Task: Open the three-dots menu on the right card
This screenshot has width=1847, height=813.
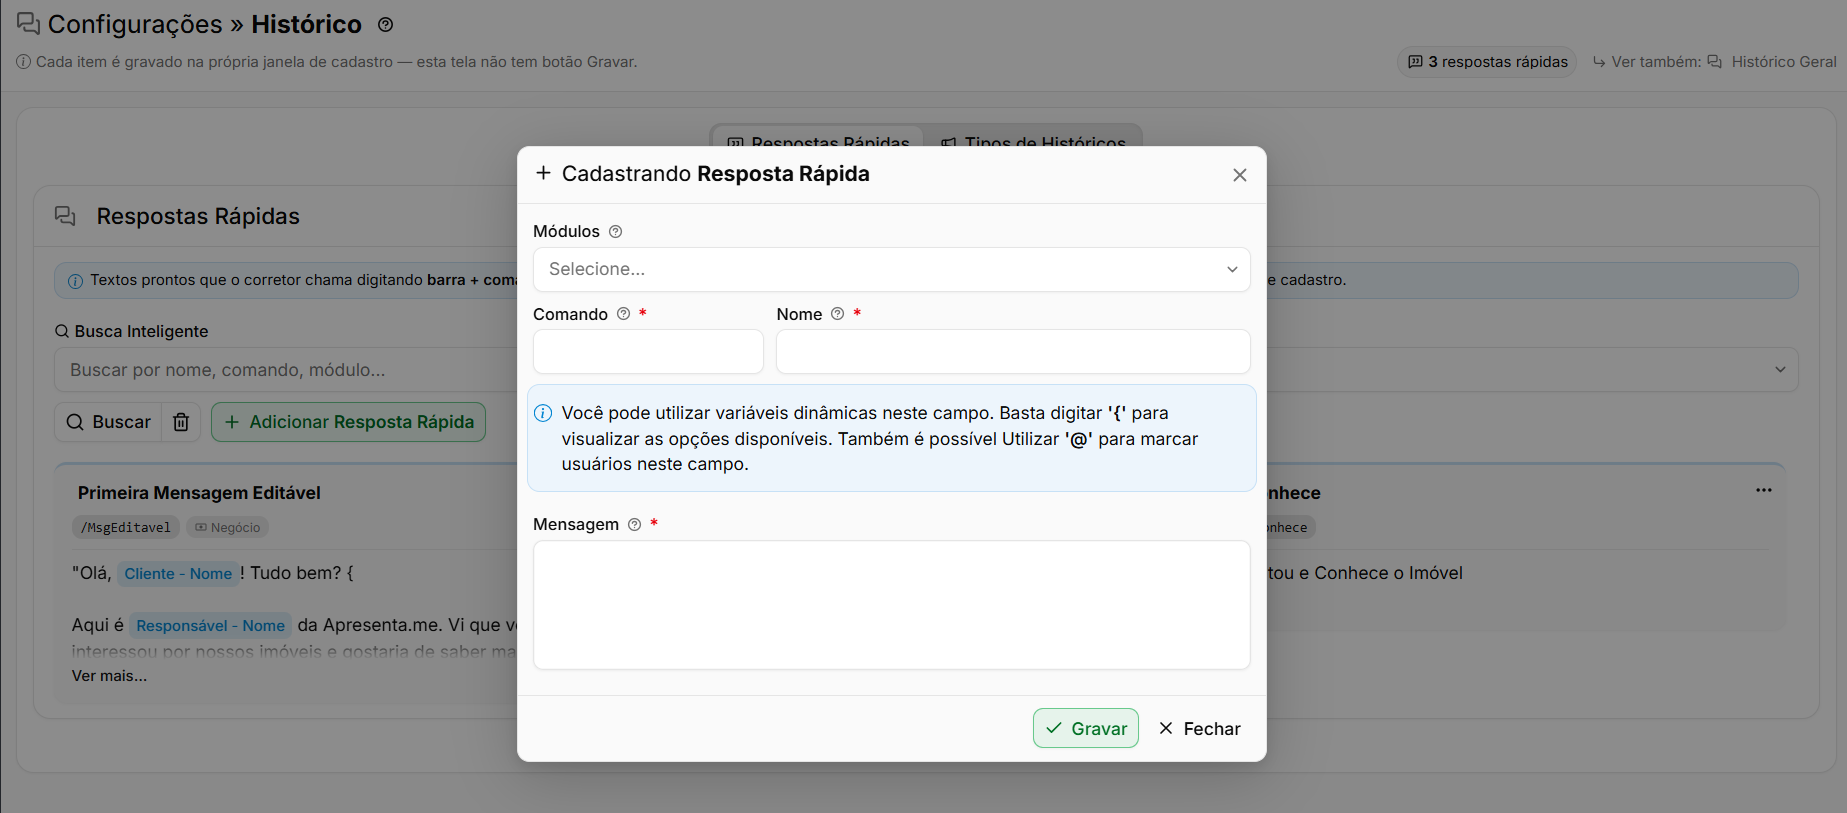Action: (1763, 490)
